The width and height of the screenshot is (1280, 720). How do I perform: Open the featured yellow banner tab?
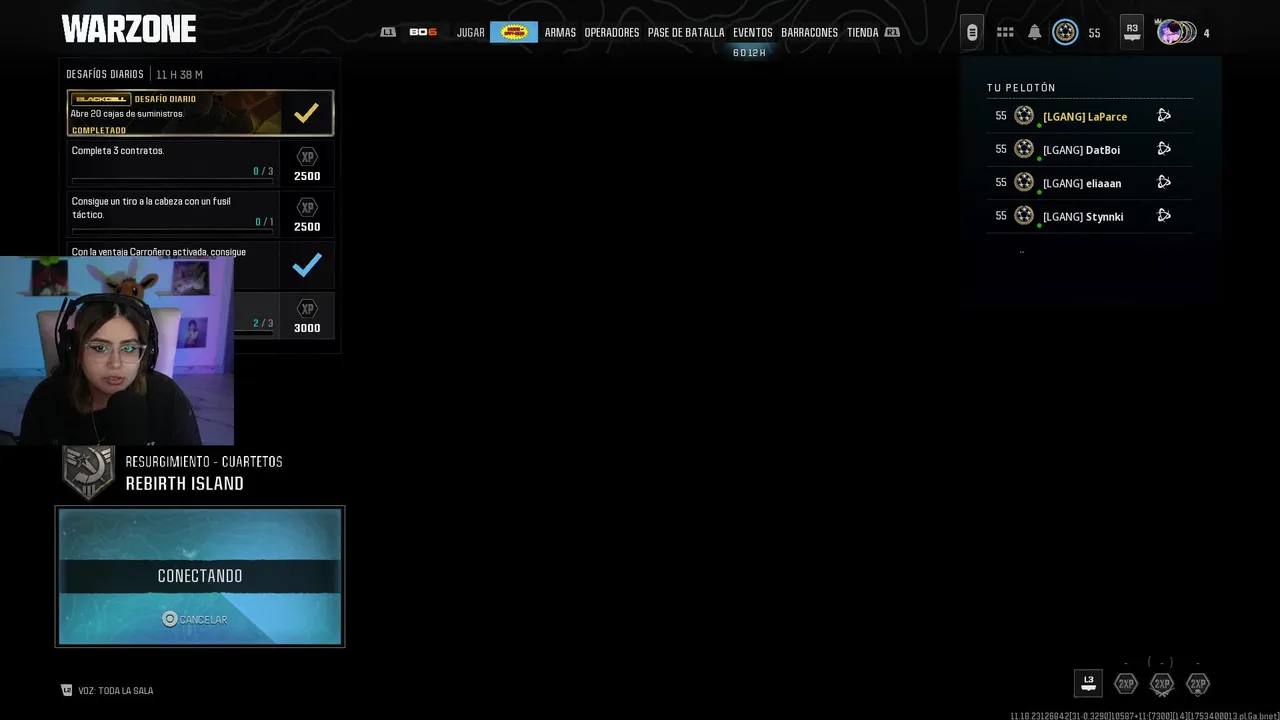pos(514,32)
